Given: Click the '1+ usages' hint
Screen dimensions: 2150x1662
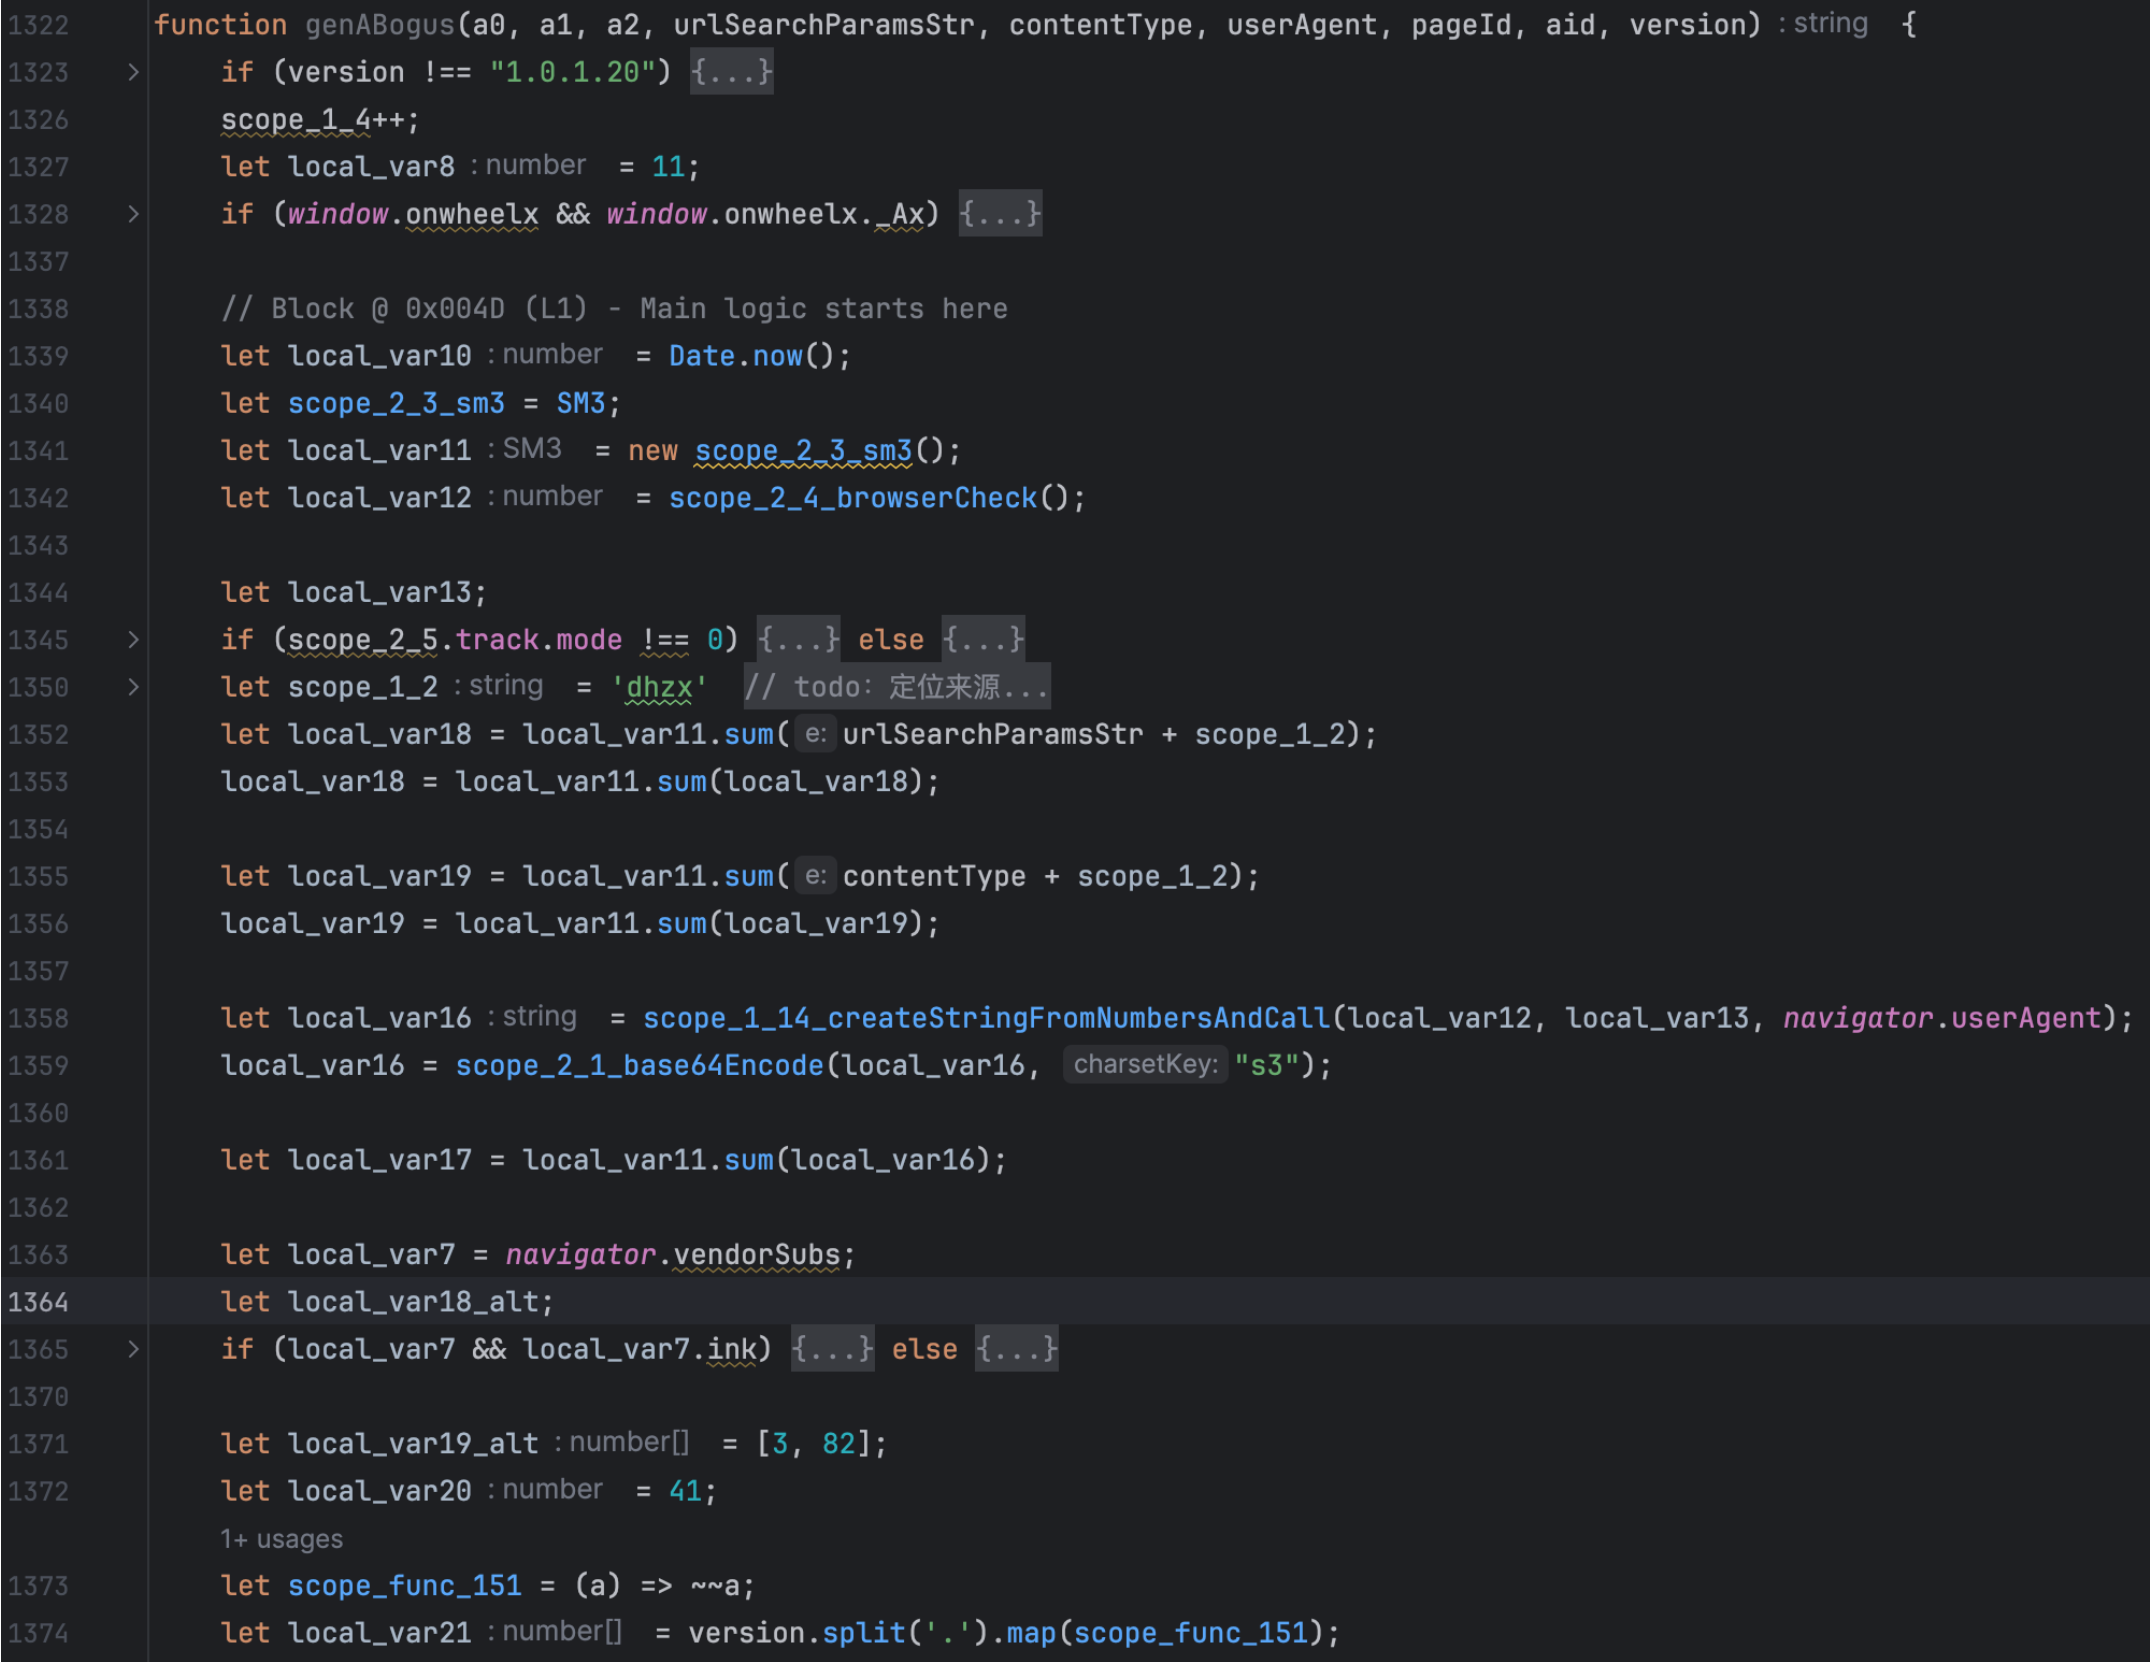Looking at the screenshot, I should click(281, 1539).
